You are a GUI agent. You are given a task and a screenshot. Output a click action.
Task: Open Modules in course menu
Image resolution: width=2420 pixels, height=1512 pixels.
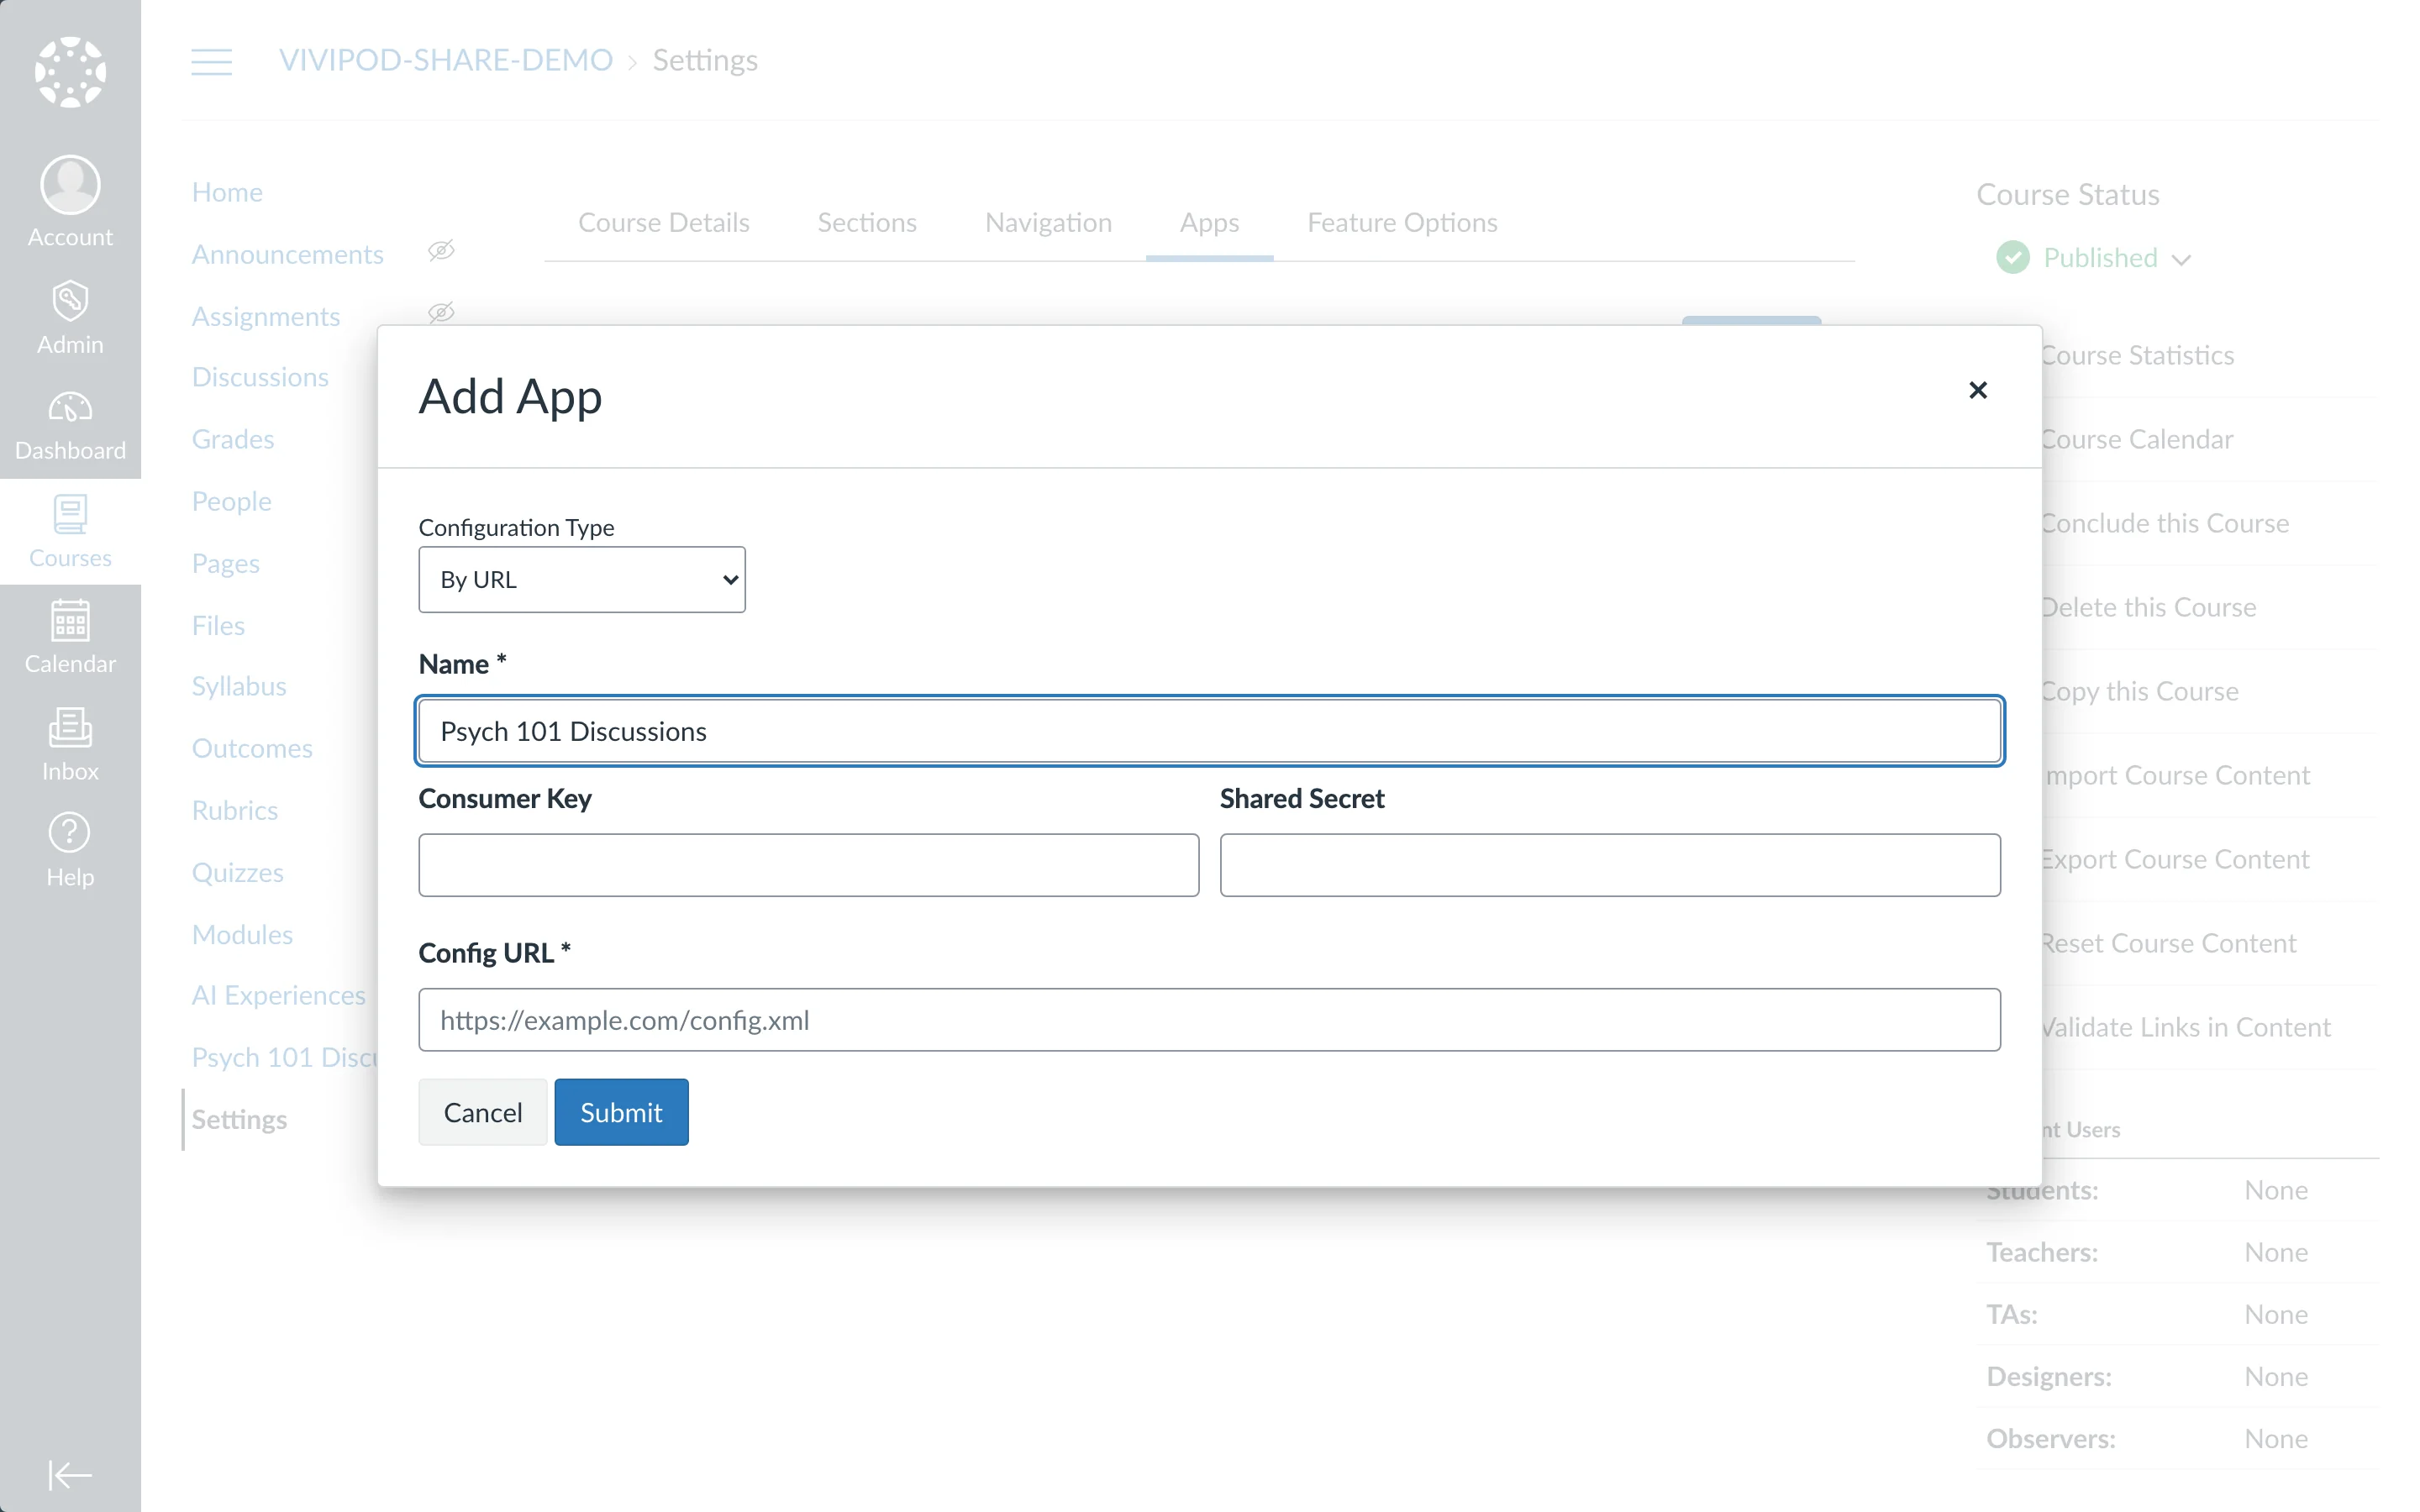pos(242,934)
